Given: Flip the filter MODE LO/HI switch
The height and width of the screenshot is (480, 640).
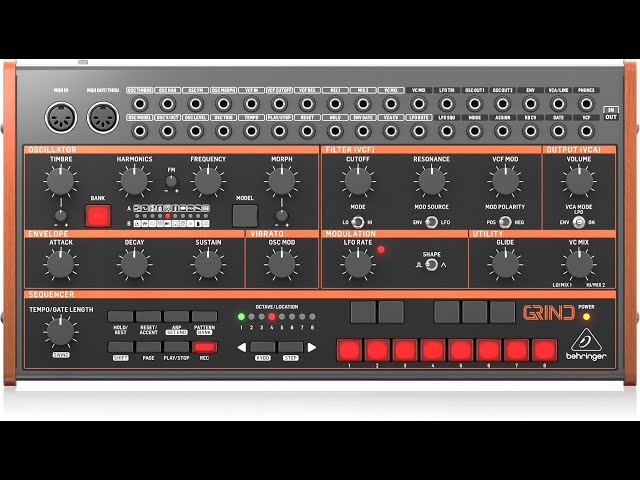Looking at the screenshot, I should point(358,222).
